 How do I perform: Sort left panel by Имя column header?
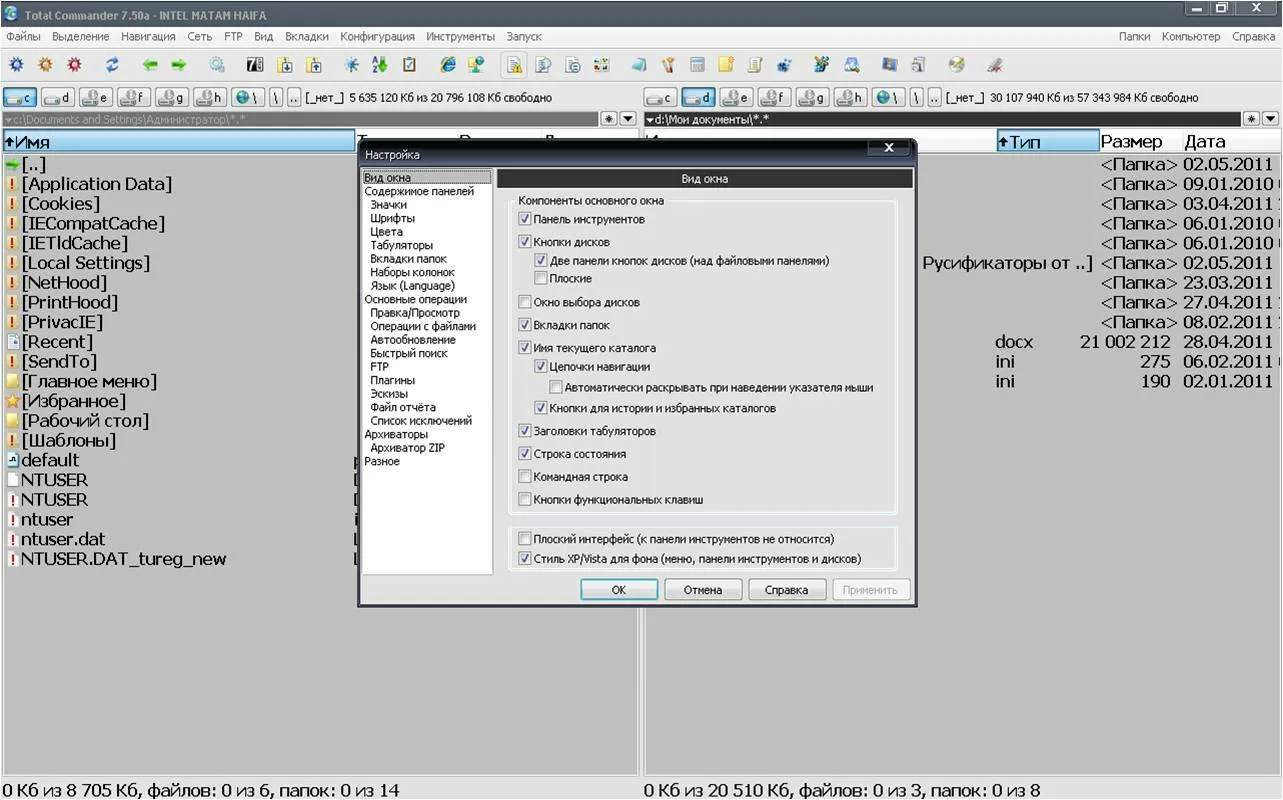coord(179,142)
